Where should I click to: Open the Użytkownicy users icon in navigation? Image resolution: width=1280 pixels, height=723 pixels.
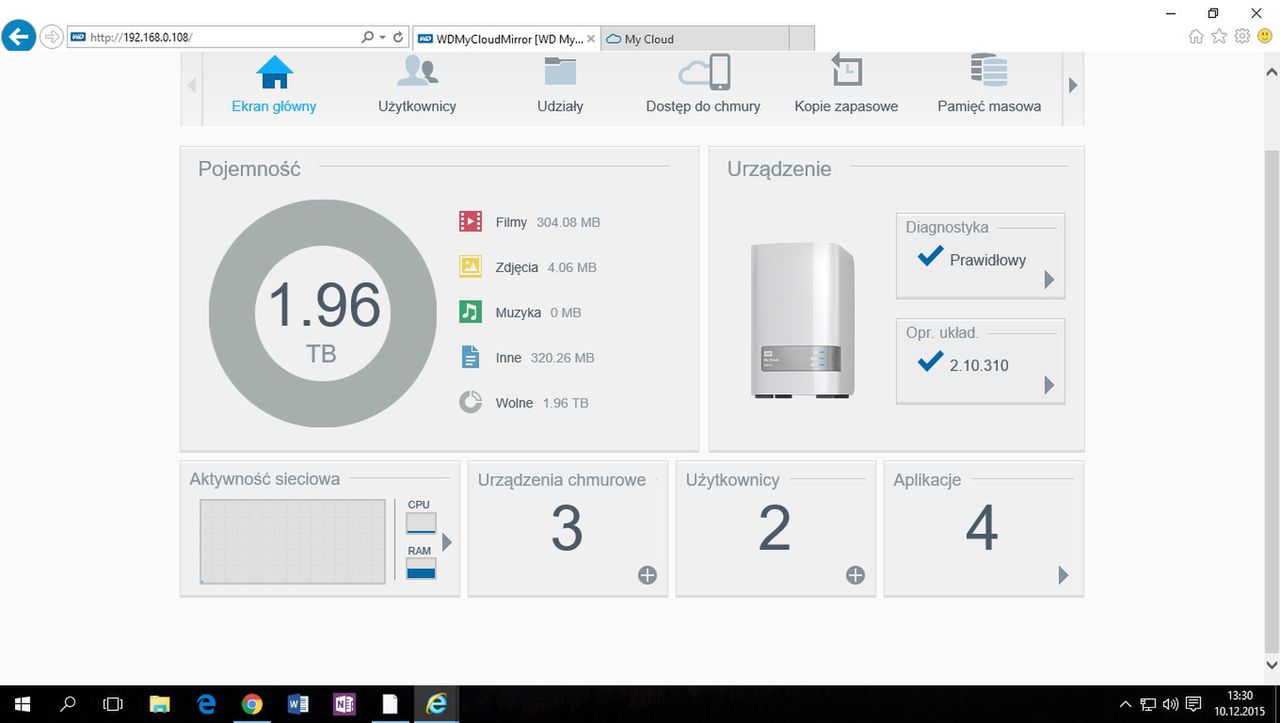point(417,72)
